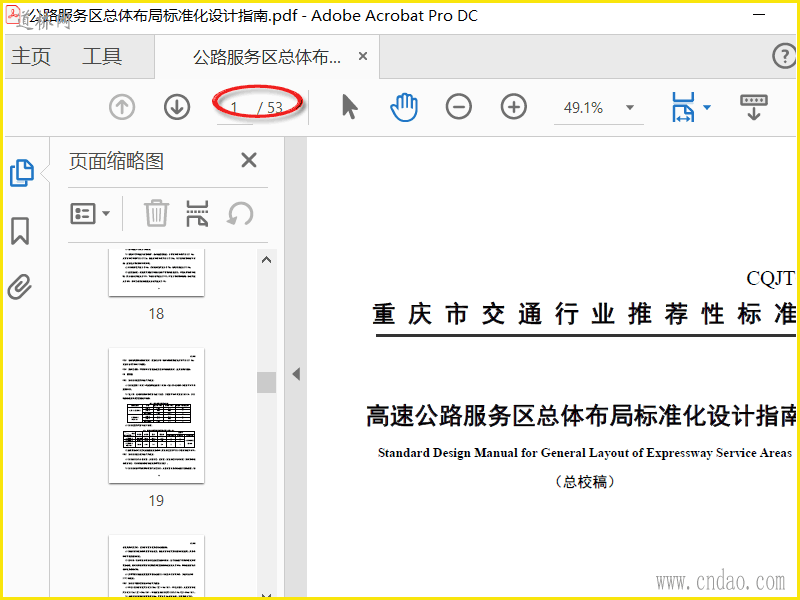Image resolution: width=800 pixels, height=600 pixels.
Task: Open the page thumbnails sidebar icon
Action: tap(22, 173)
